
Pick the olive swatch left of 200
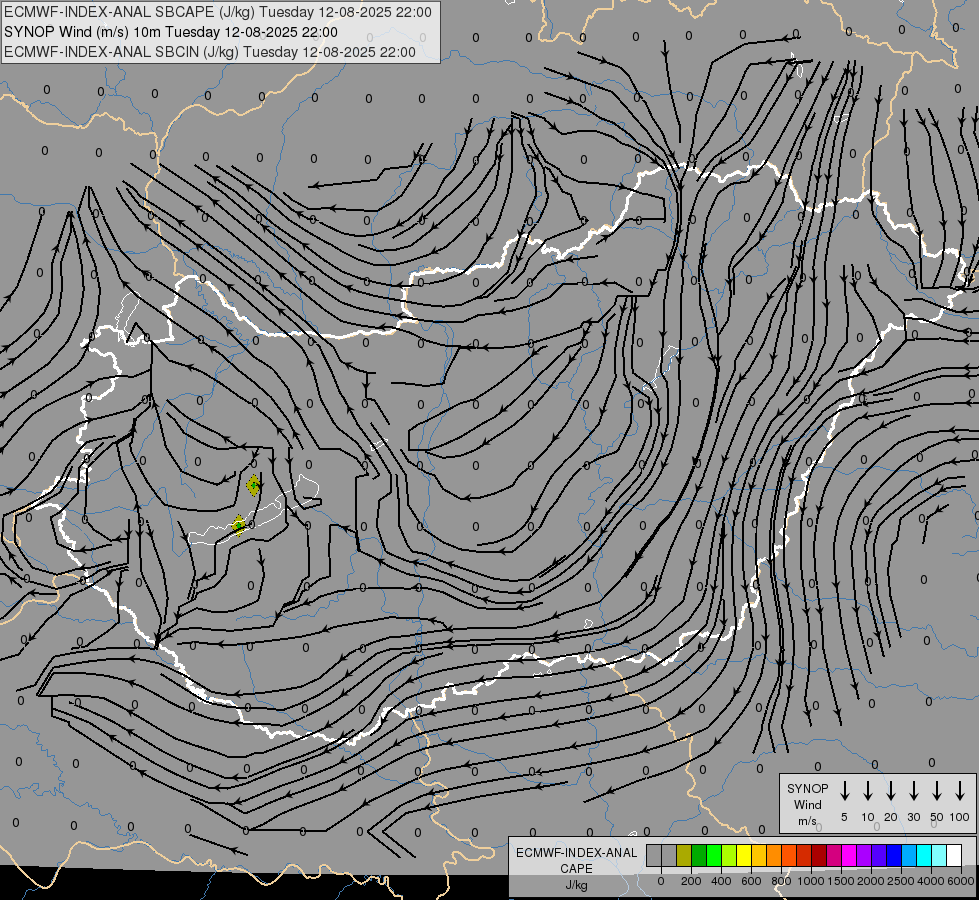click(x=684, y=855)
